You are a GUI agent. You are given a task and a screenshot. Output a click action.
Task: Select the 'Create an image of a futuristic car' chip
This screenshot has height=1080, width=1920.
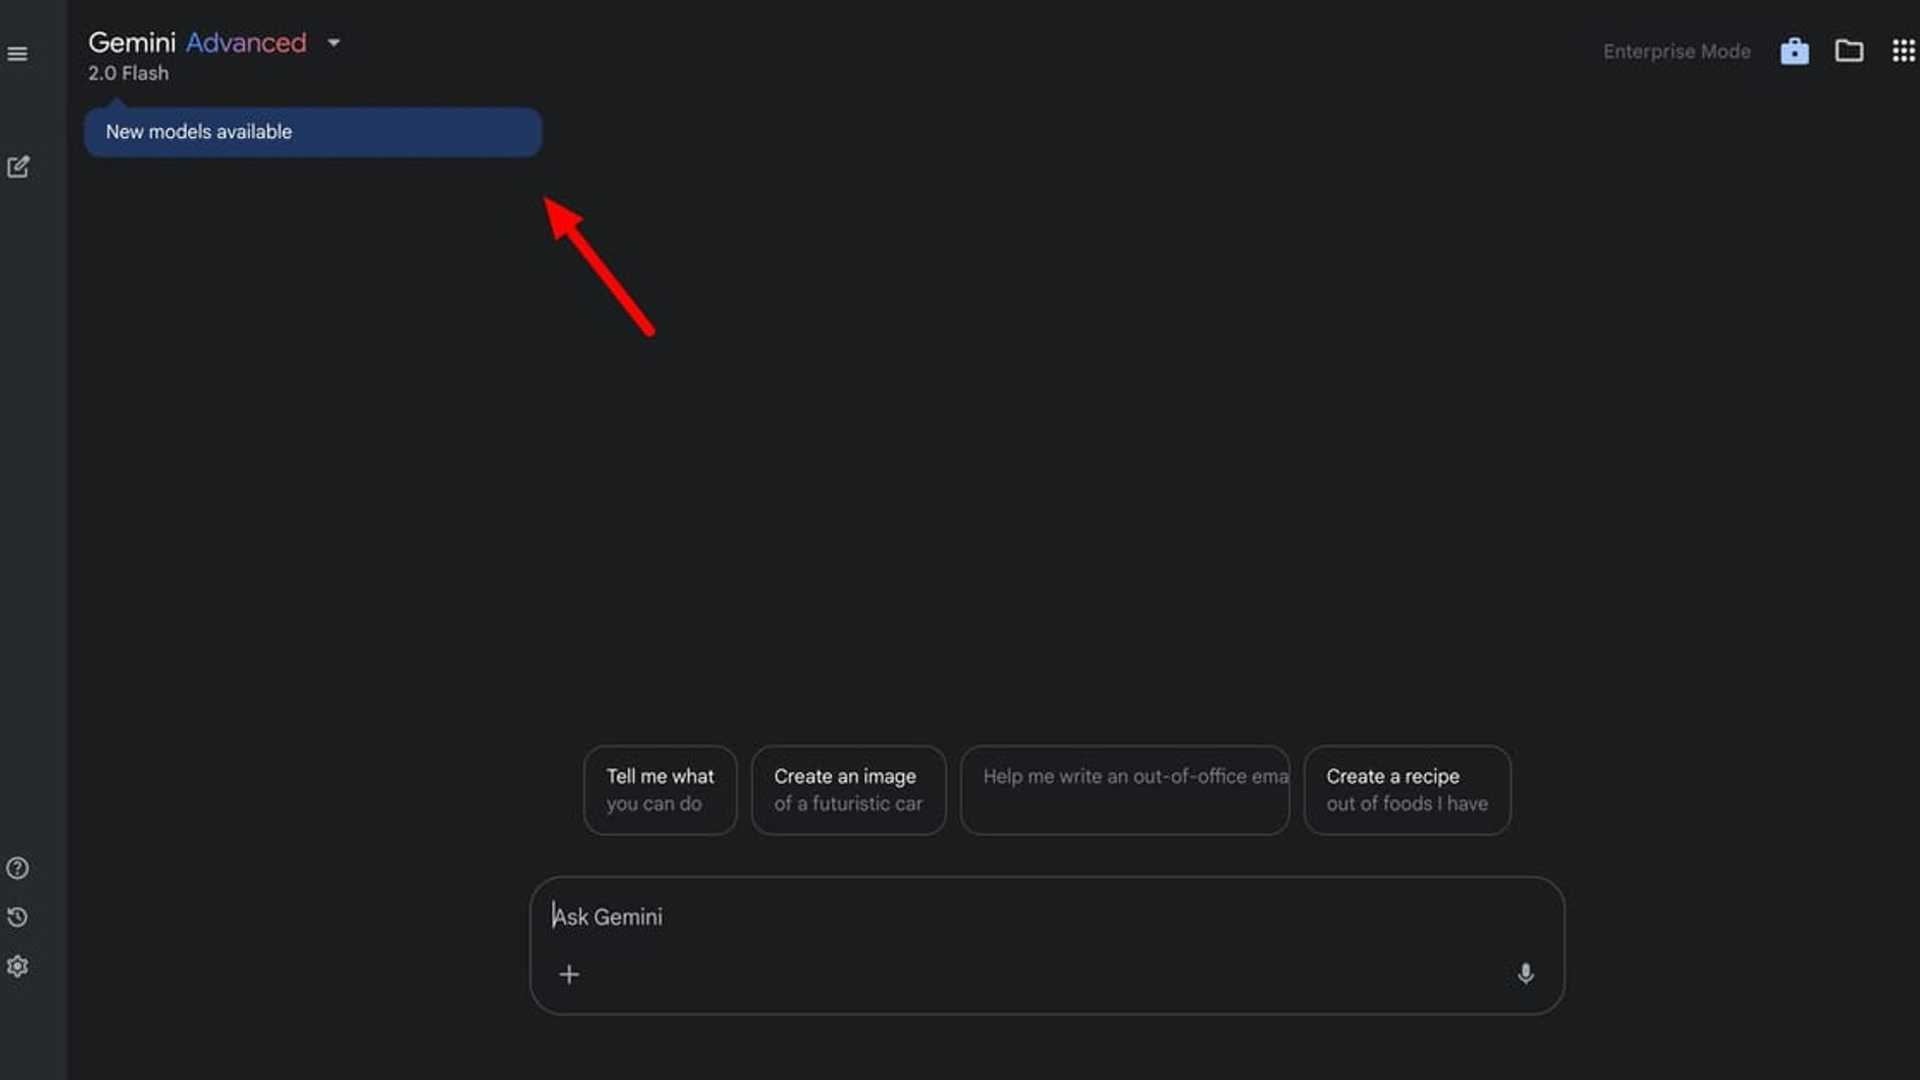[848, 790]
